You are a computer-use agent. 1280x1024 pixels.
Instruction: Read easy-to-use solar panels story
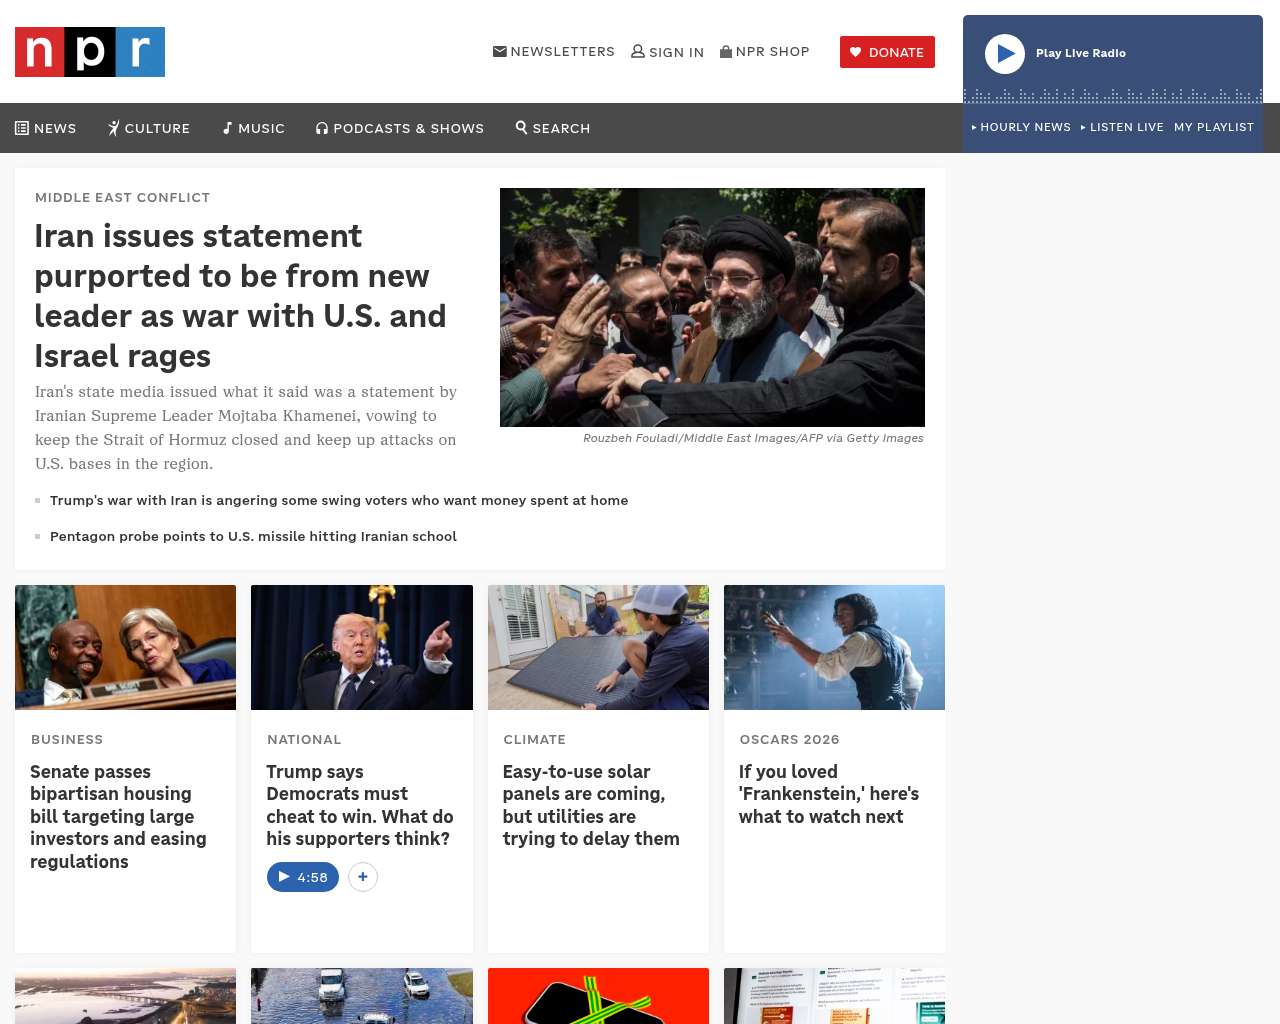tap(591, 805)
